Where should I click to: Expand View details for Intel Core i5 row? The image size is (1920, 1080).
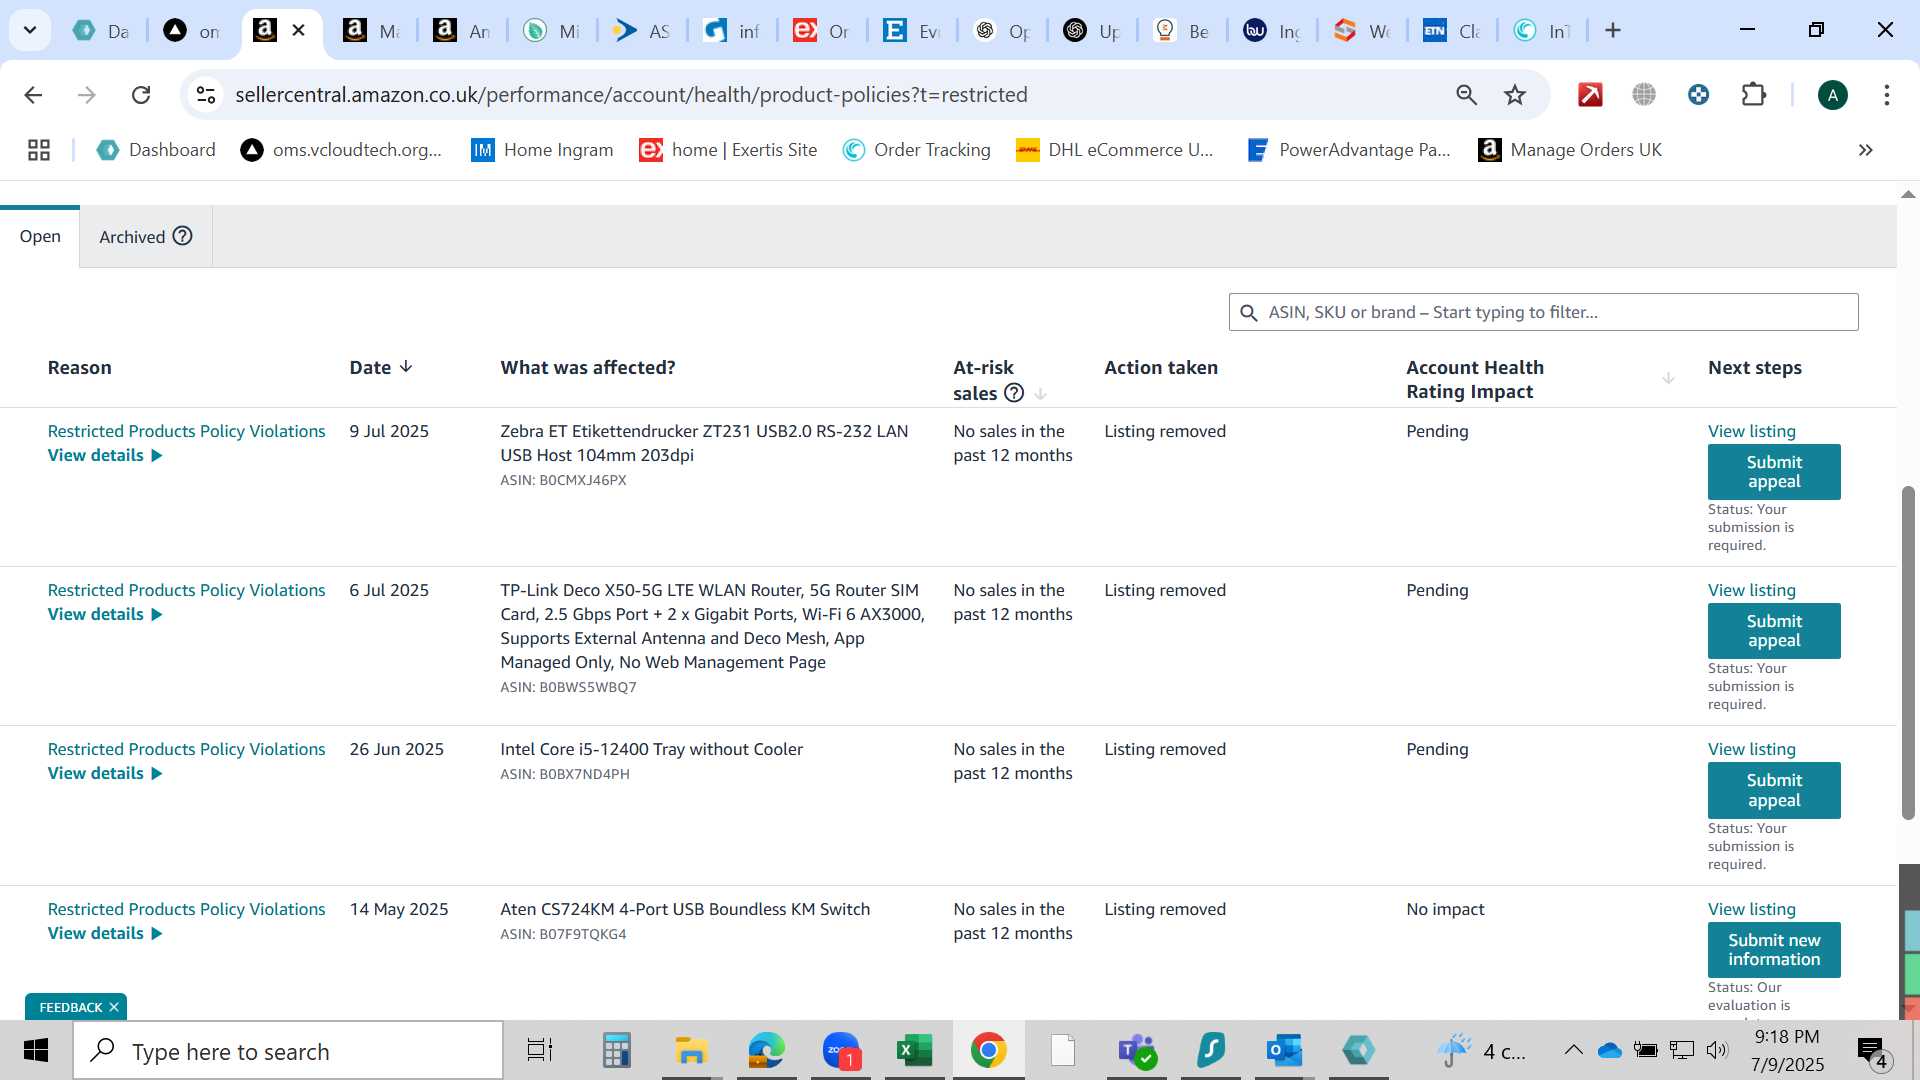[x=105, y=773]
